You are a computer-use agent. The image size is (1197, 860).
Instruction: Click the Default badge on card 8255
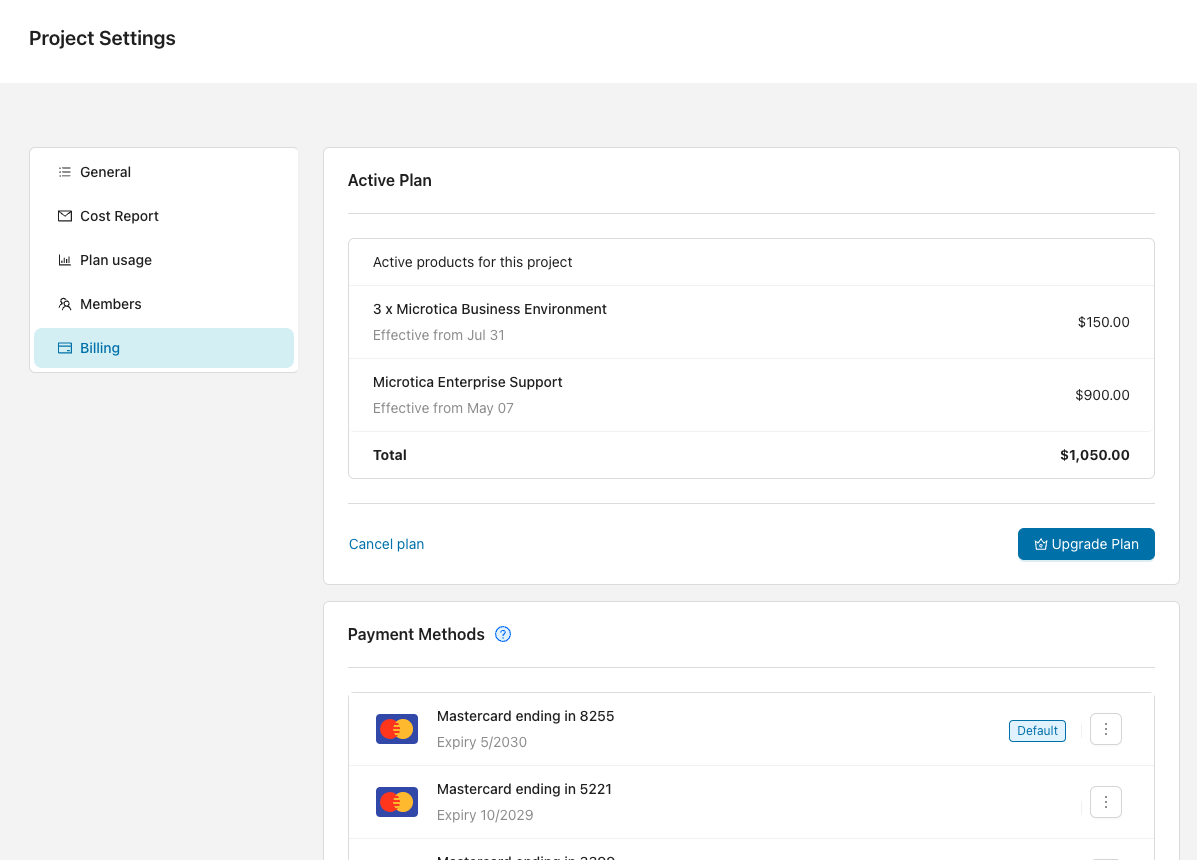(x=1037, y=731)
